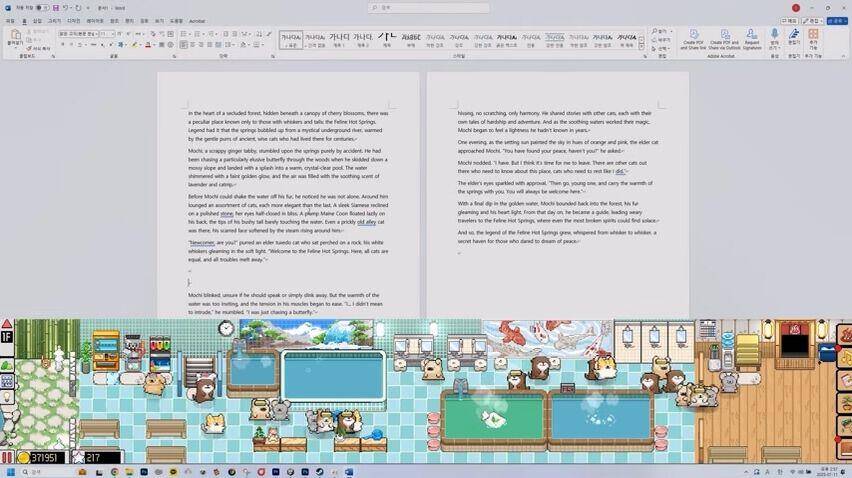Screen dimensions: 852x478
Task: Expand the styles gallery with More arrow
Action: 642,47
